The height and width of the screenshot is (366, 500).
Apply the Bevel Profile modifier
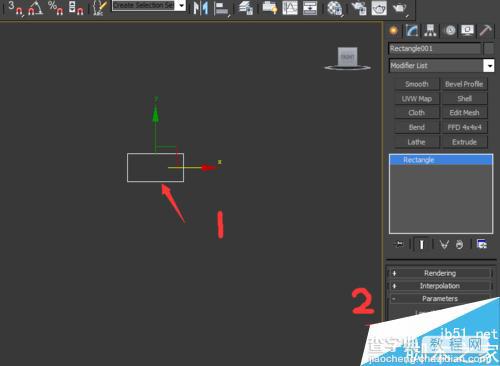tap(464, 84)
